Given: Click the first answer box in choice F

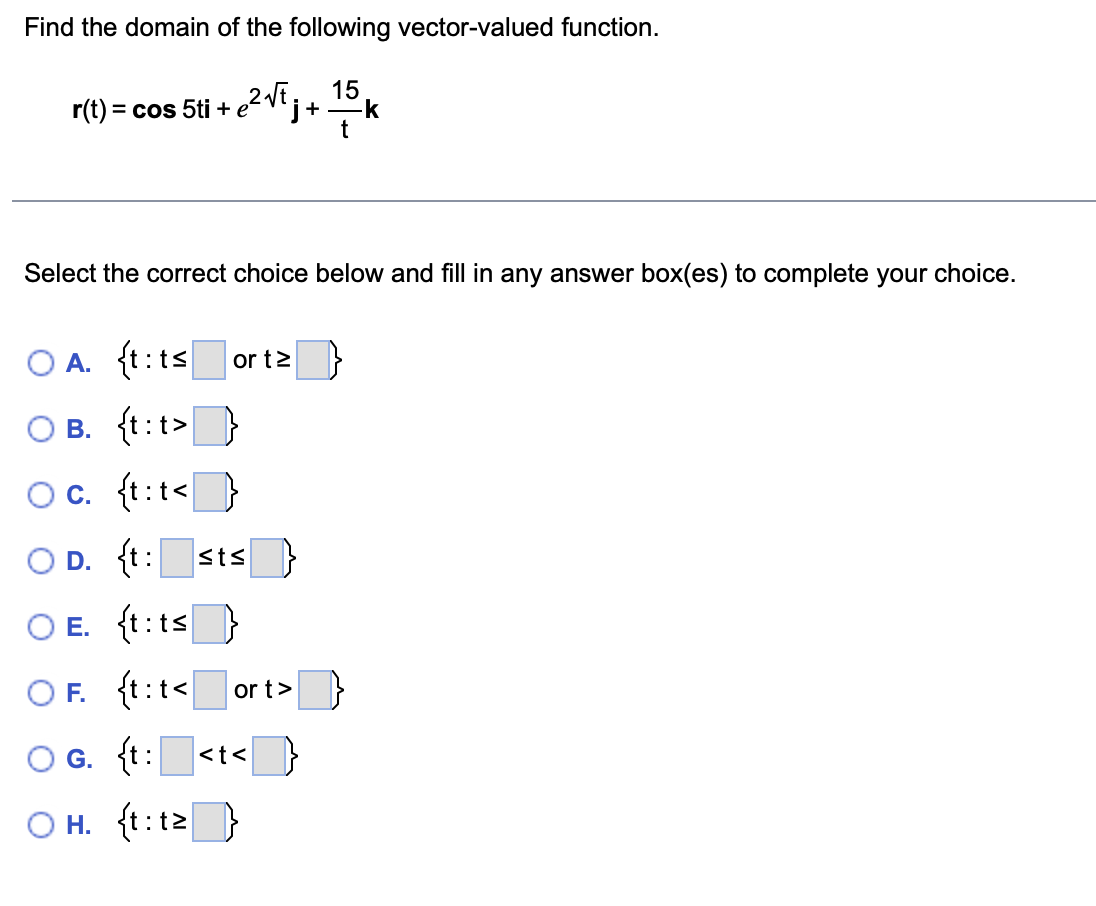Looking at the screenshot, I should coord(209,691).
